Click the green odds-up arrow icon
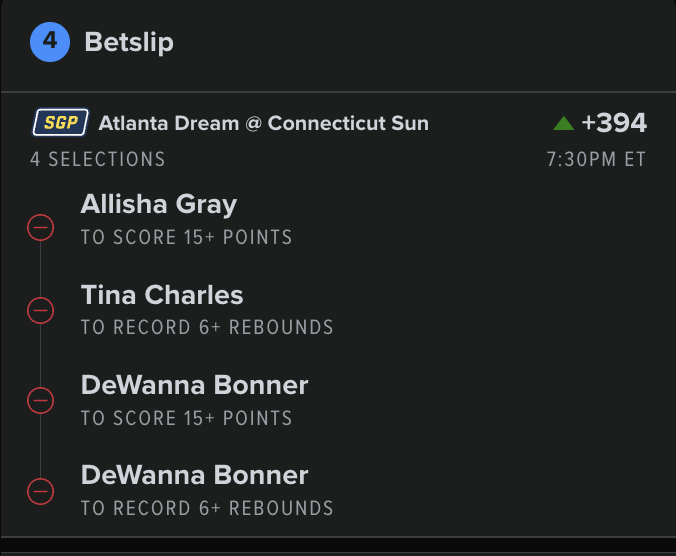676x556 pixels. click(x=564, y=123)
